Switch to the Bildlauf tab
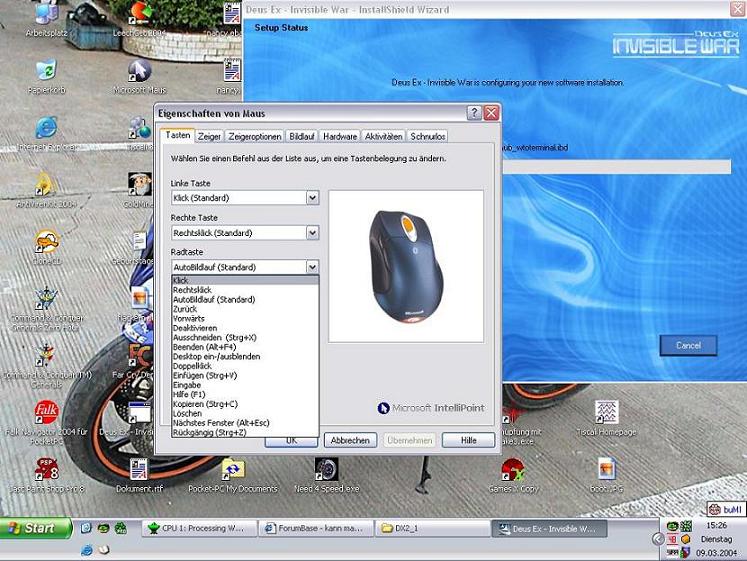This screenshot has height=561, width=747. coord(302,136)
